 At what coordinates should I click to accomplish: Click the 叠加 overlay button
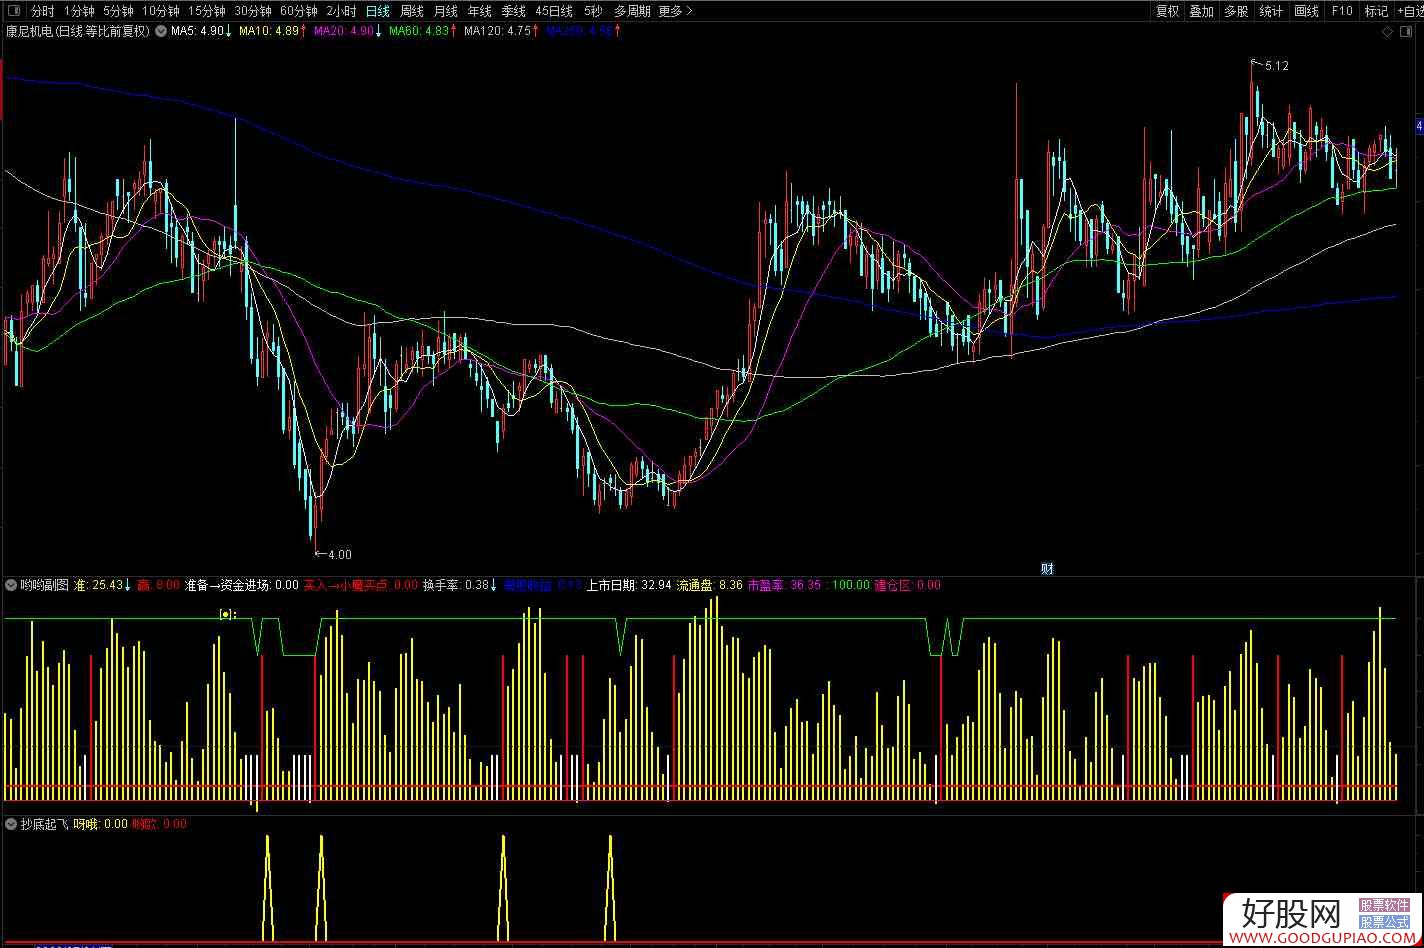pyautogui.click(x=1201, y=11)
